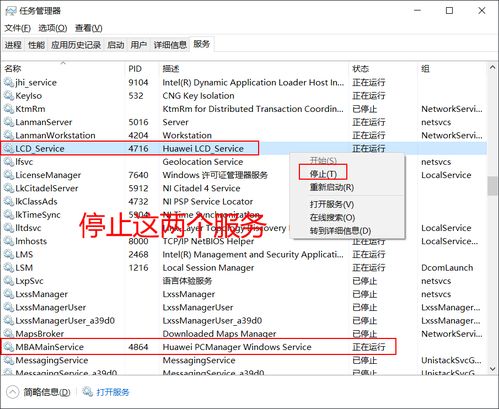Click the Local Session Manager description

[208, 268]
